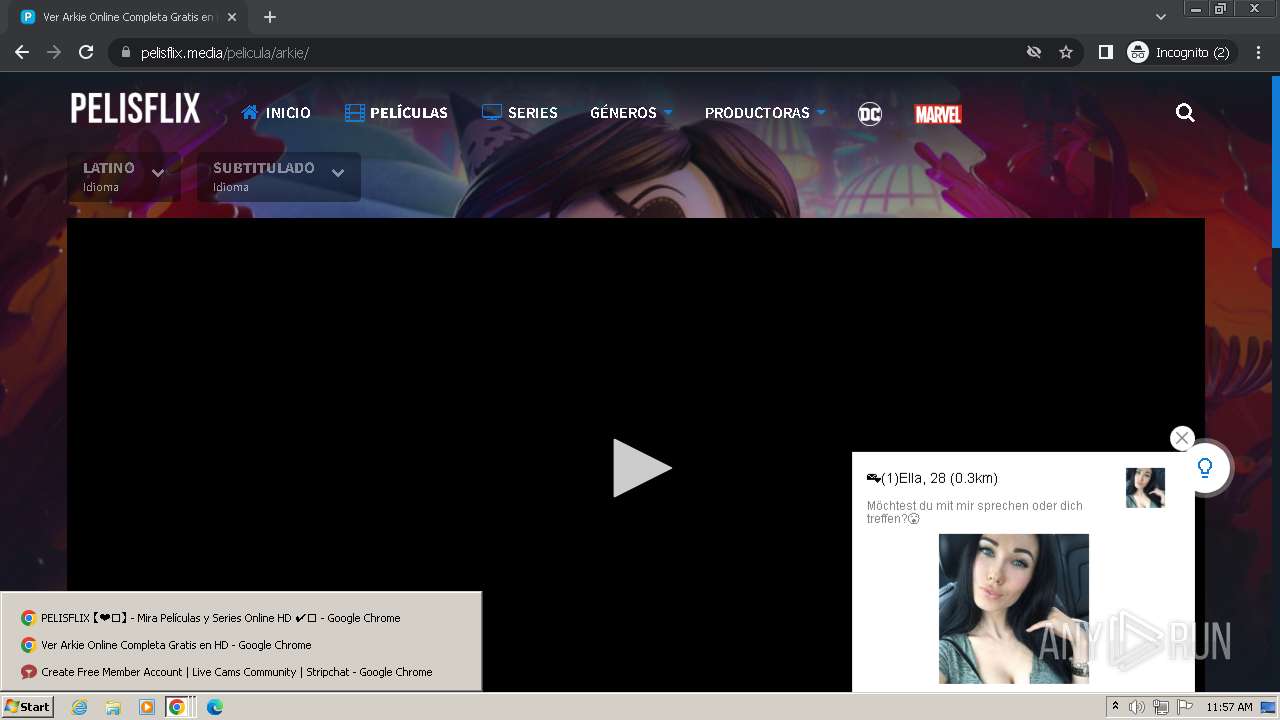Open Internet Explorer from taskbar
This screenshot has height=720, width=1280.
tap(80, 707)
